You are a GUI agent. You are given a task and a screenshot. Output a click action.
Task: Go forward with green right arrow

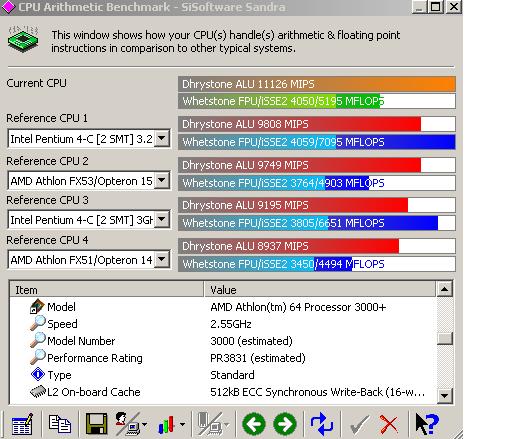pyautogui.click(x=285, y=424)
